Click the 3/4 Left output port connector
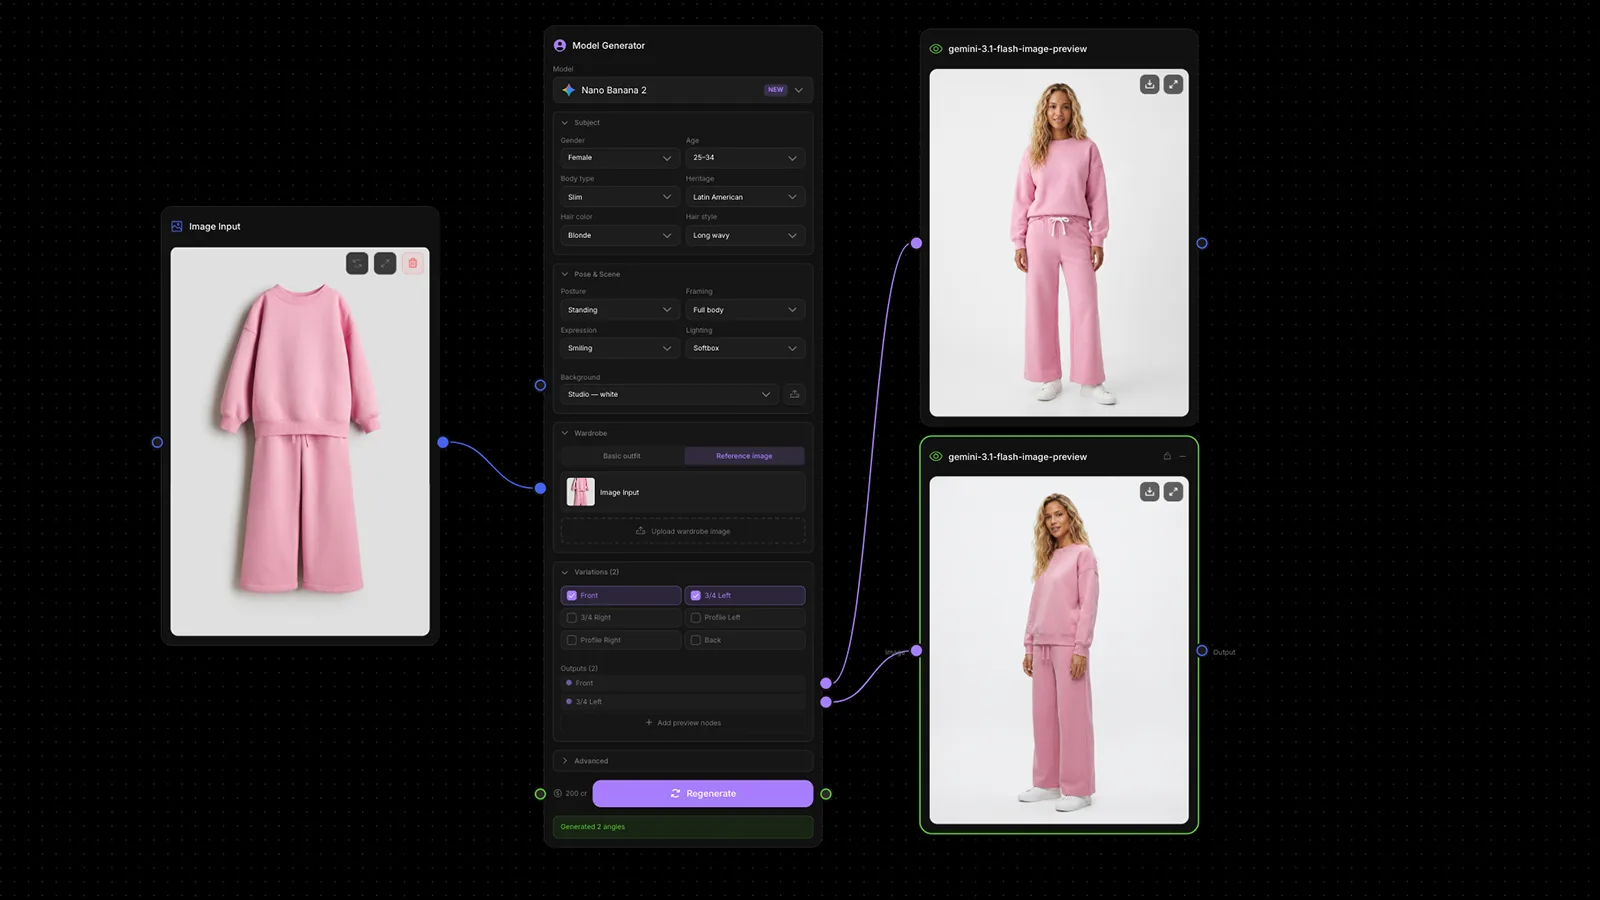Image resolution: width=1600 pixels, height=900 pixels. [x=826, y=702]
